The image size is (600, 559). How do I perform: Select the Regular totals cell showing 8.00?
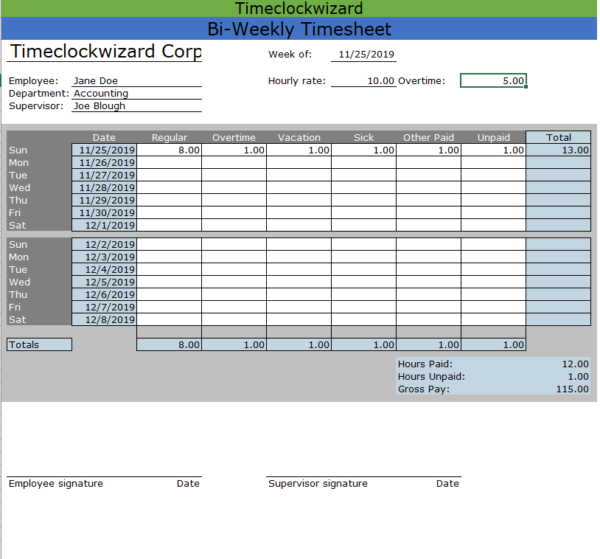coord(169,344)
